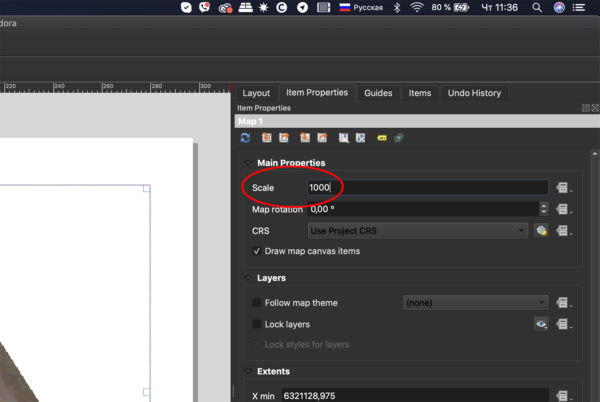The height and width of the screenshot is (402, 600).
Task: Click the map frame top-right resize handle
Action: point(147,188)
